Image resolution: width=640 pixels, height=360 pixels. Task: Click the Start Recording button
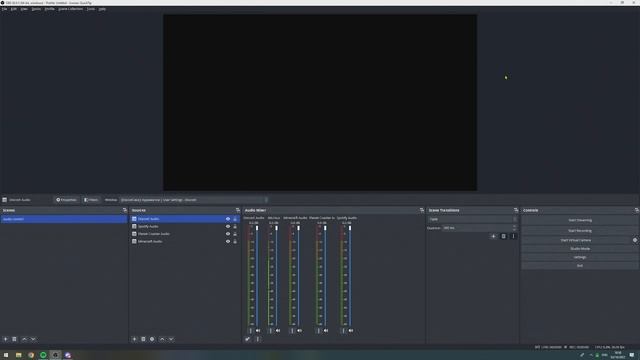pyautogui.click(x=580, y=231)
